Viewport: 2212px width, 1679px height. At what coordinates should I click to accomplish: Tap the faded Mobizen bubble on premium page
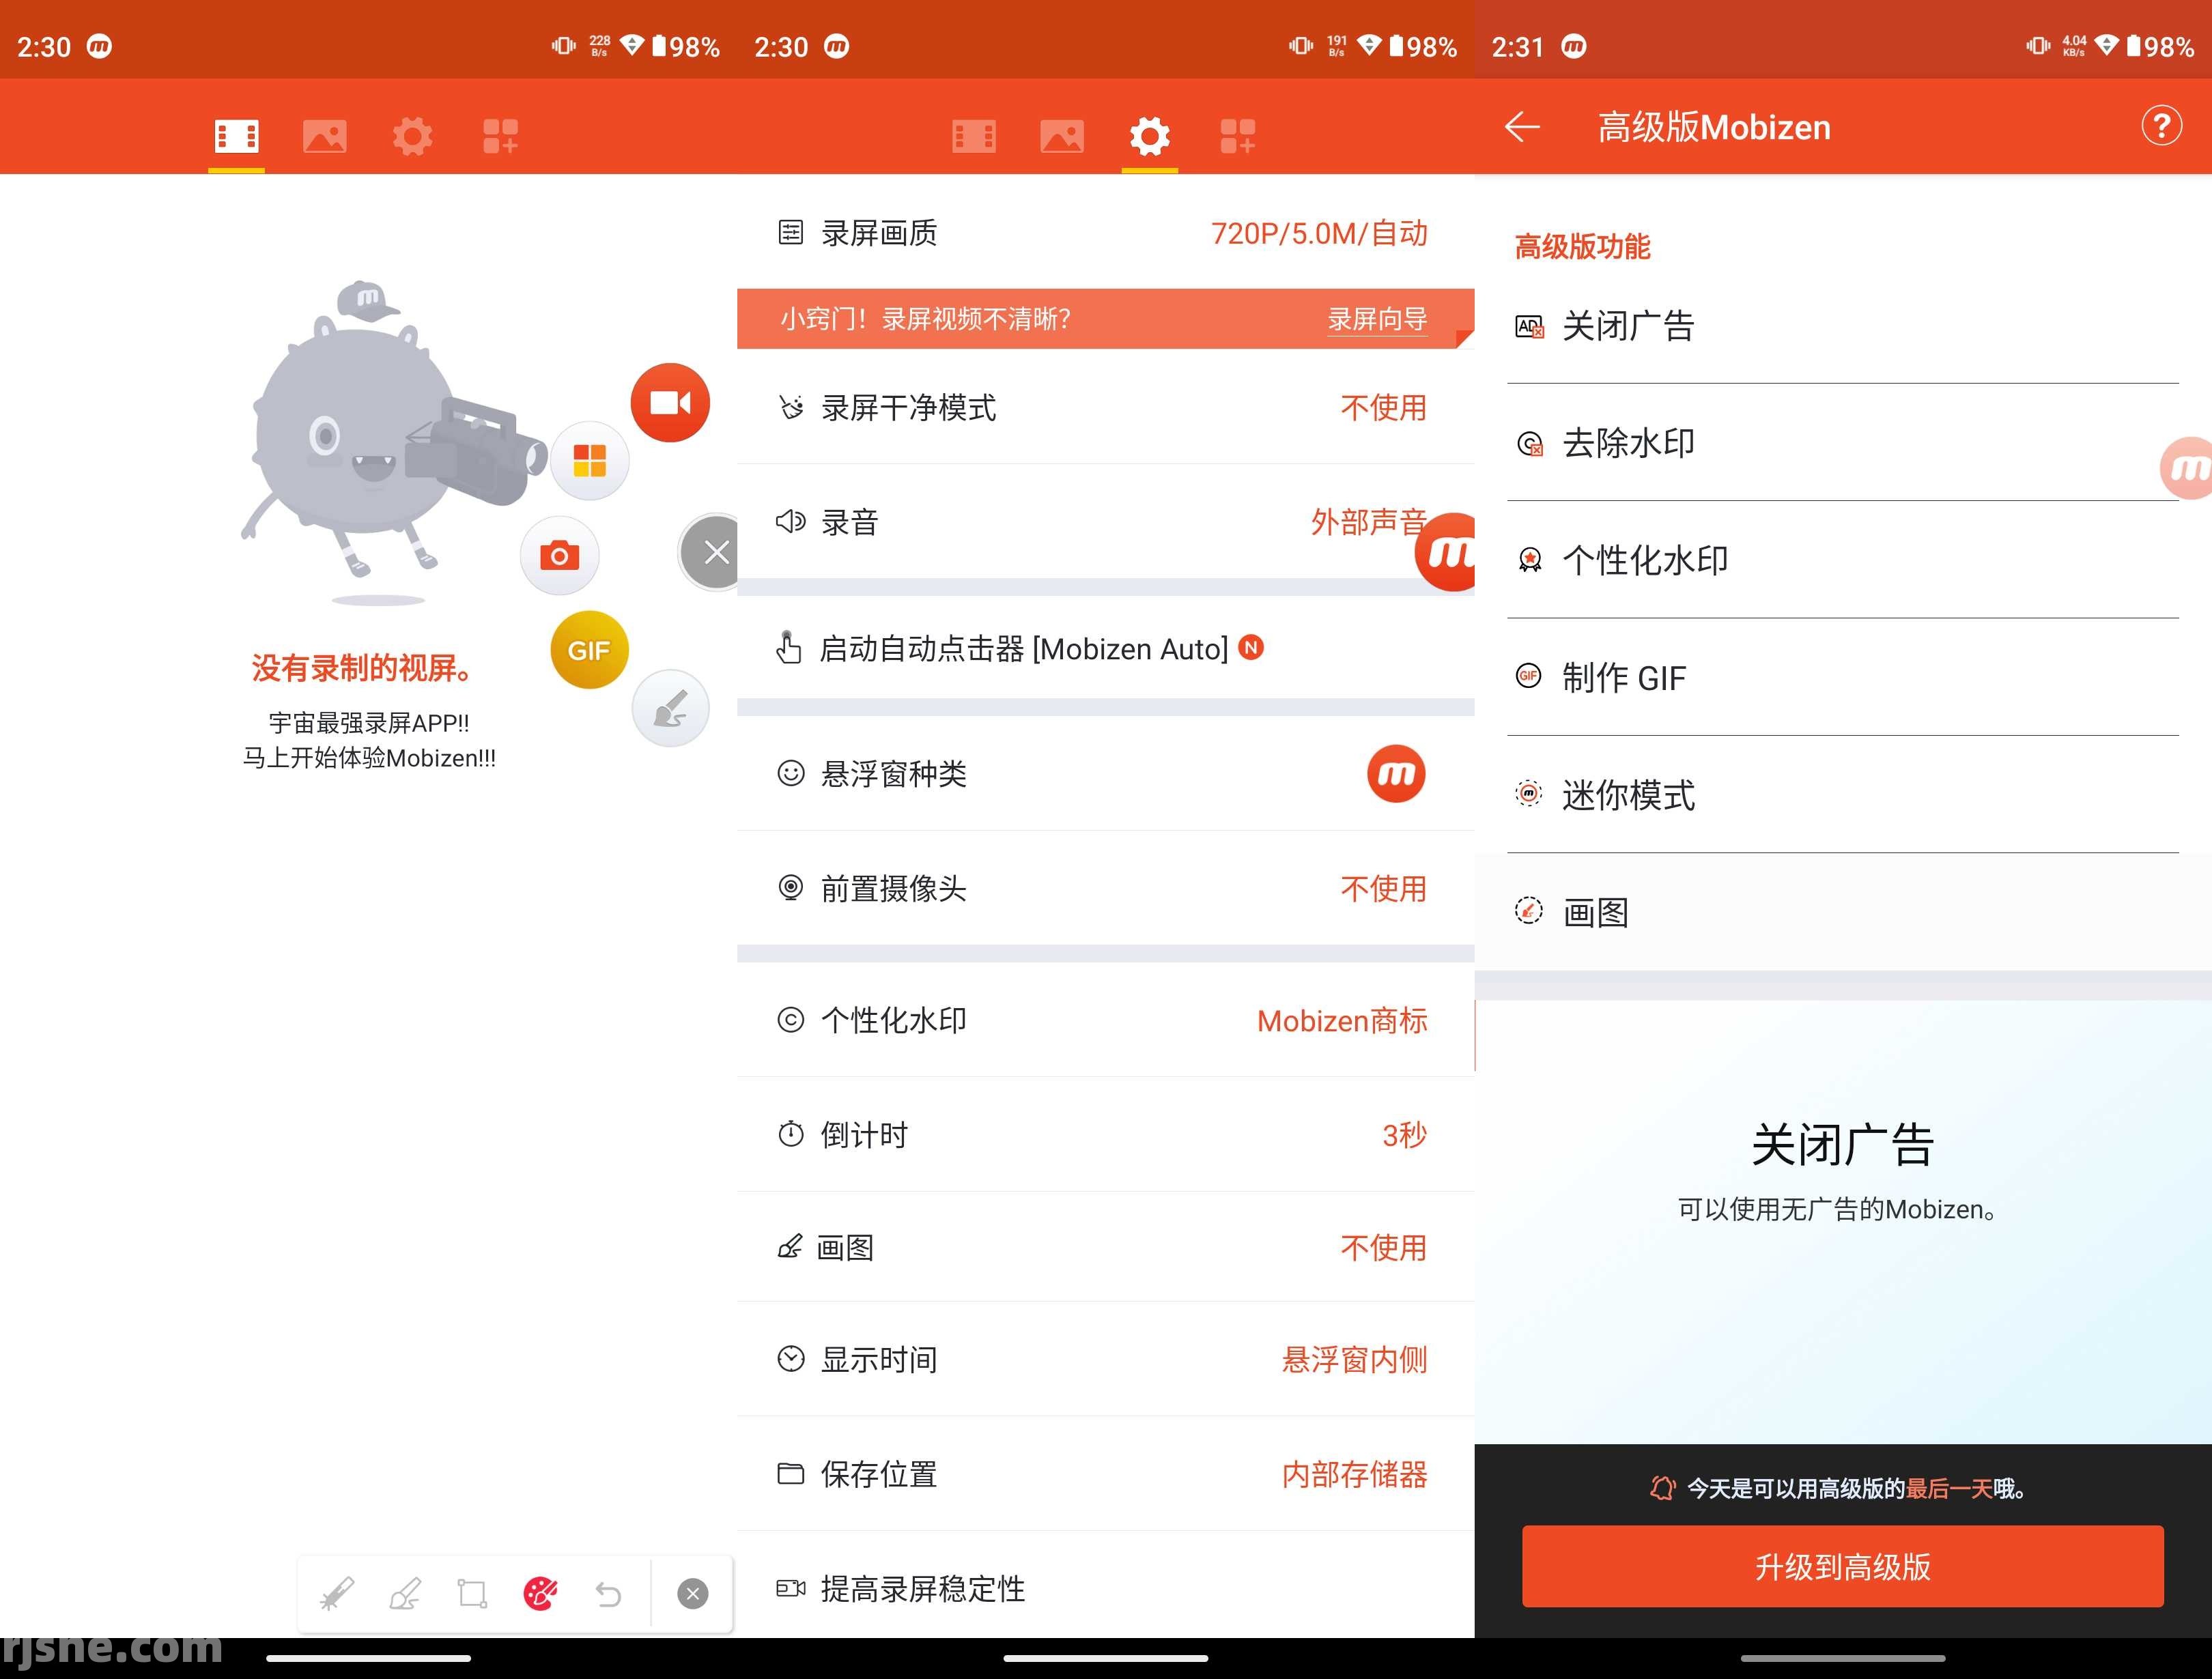coord(2186,468)
